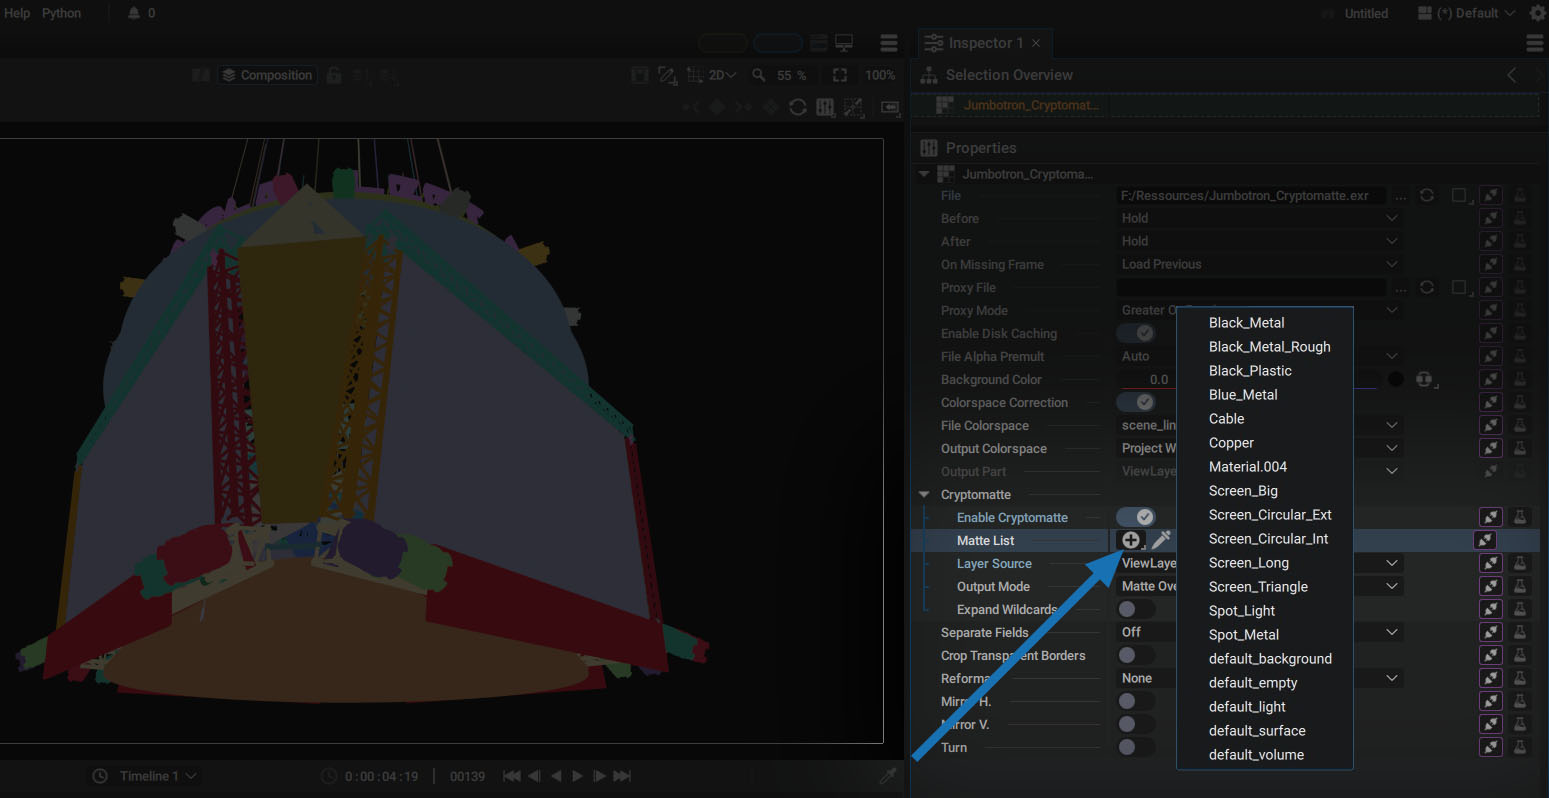Click the play forward button
Viewport: 1549px width, 798px height.
click(577, 776)
